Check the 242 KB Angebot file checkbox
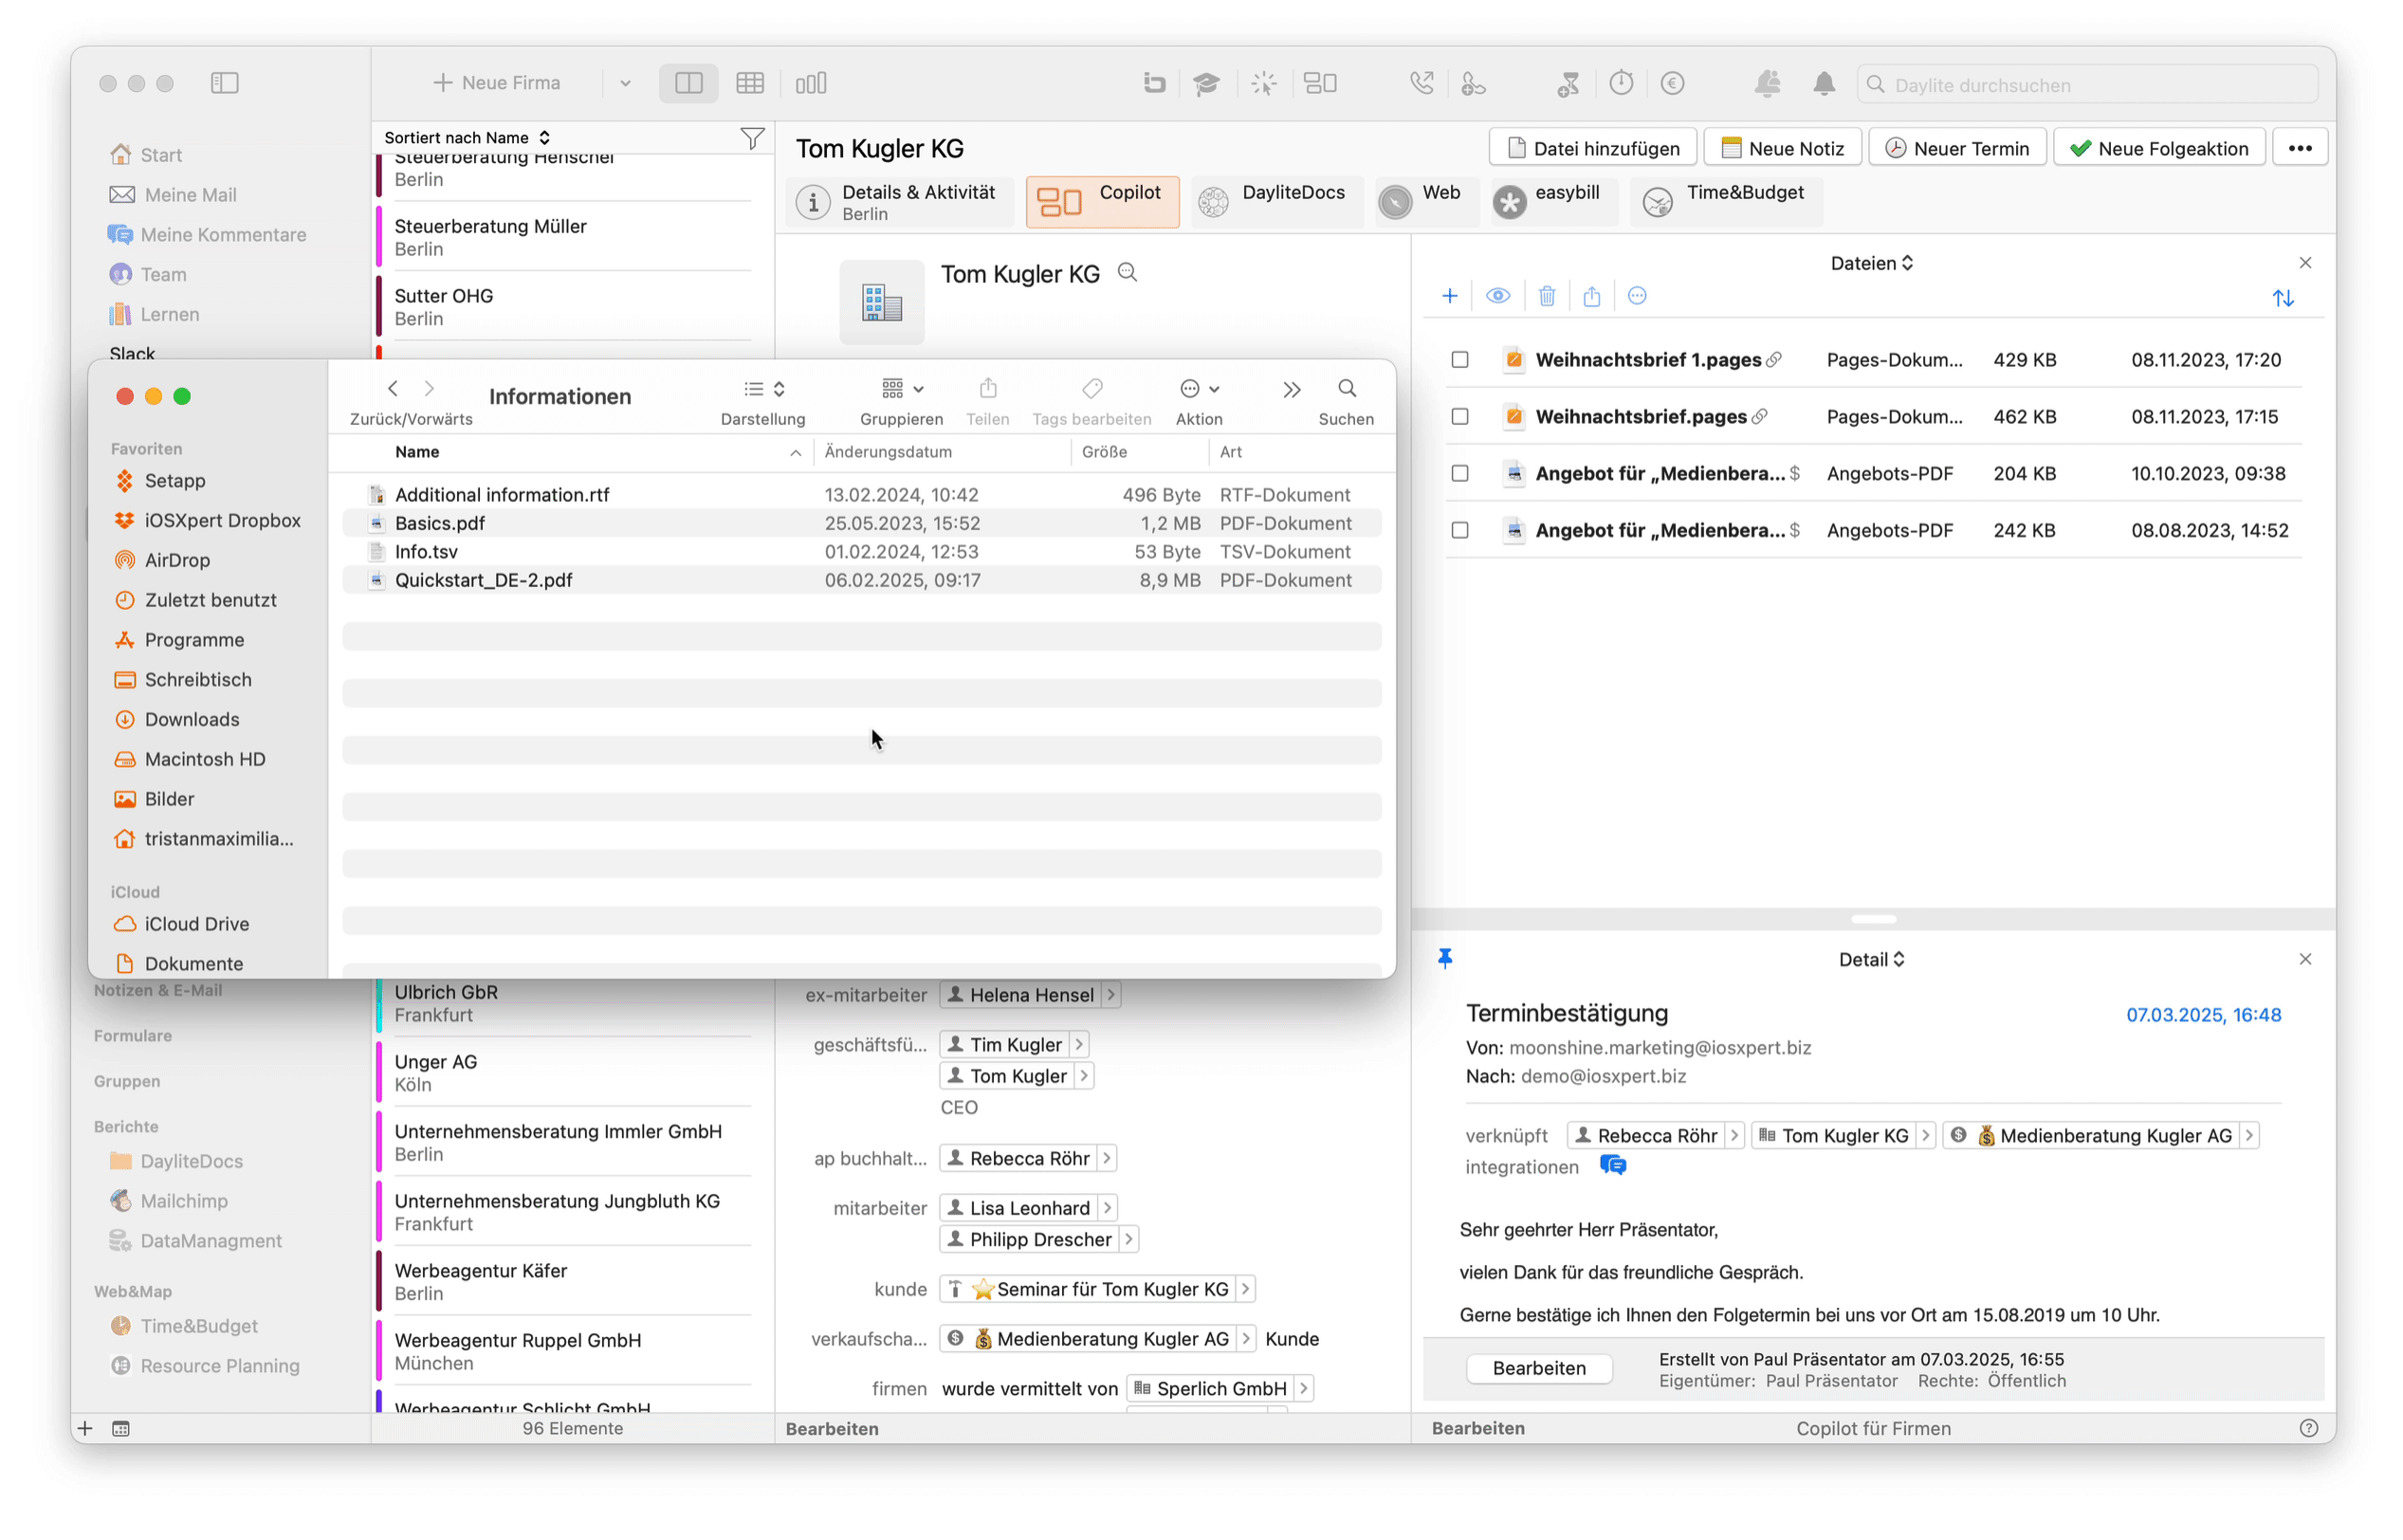The height and width of the screenshot is (1540, 2403). pos(1459,530)
